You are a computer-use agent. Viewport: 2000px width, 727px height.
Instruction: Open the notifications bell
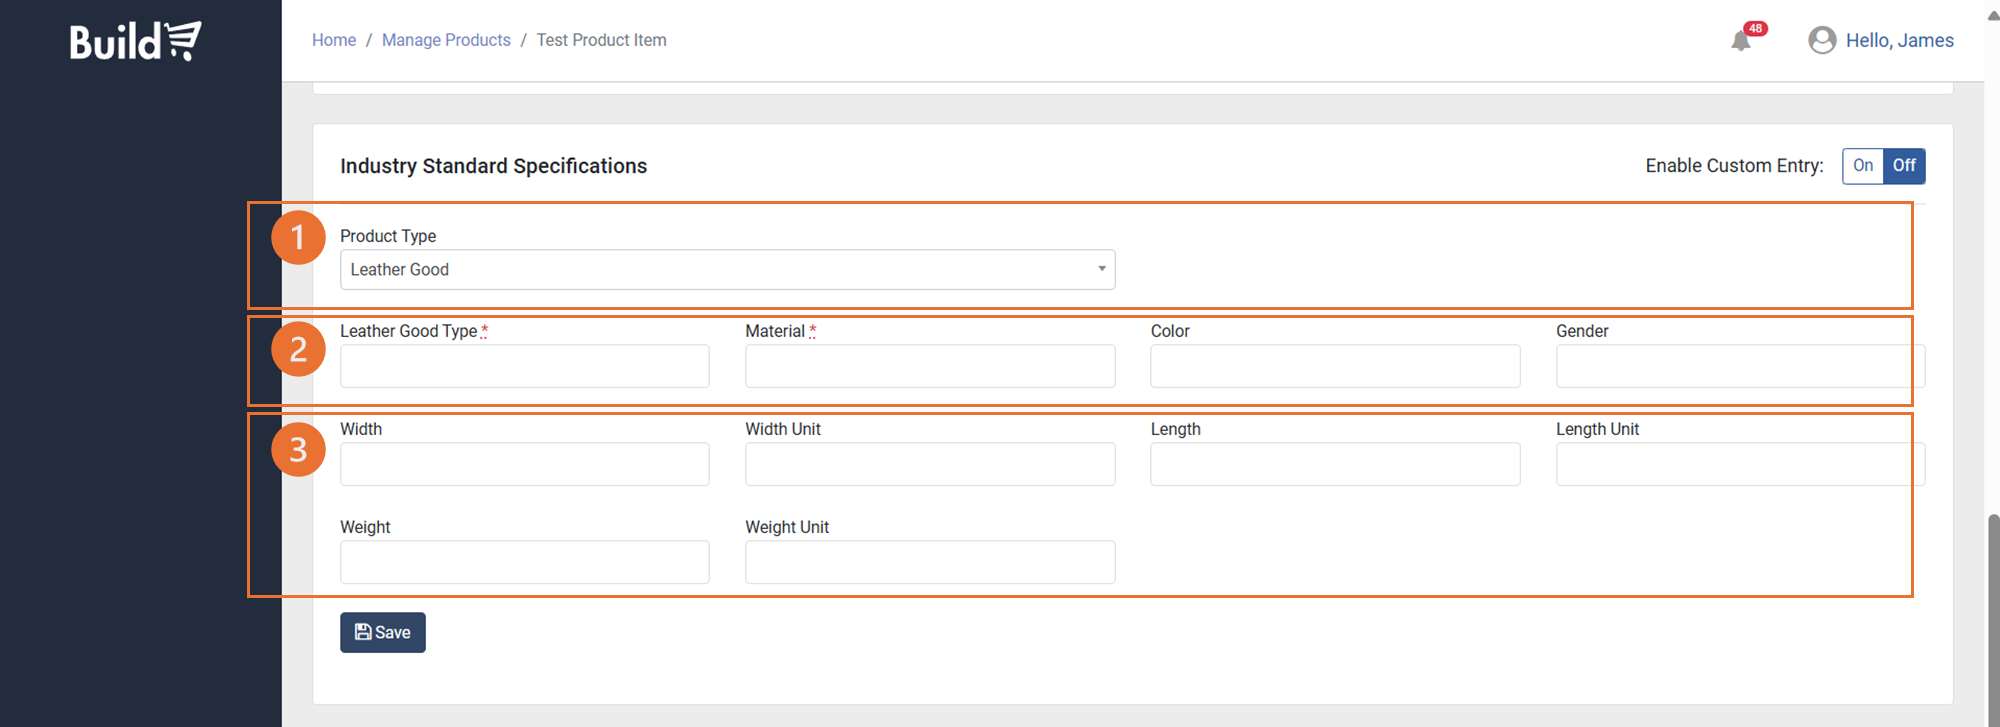click(1741, 40)
